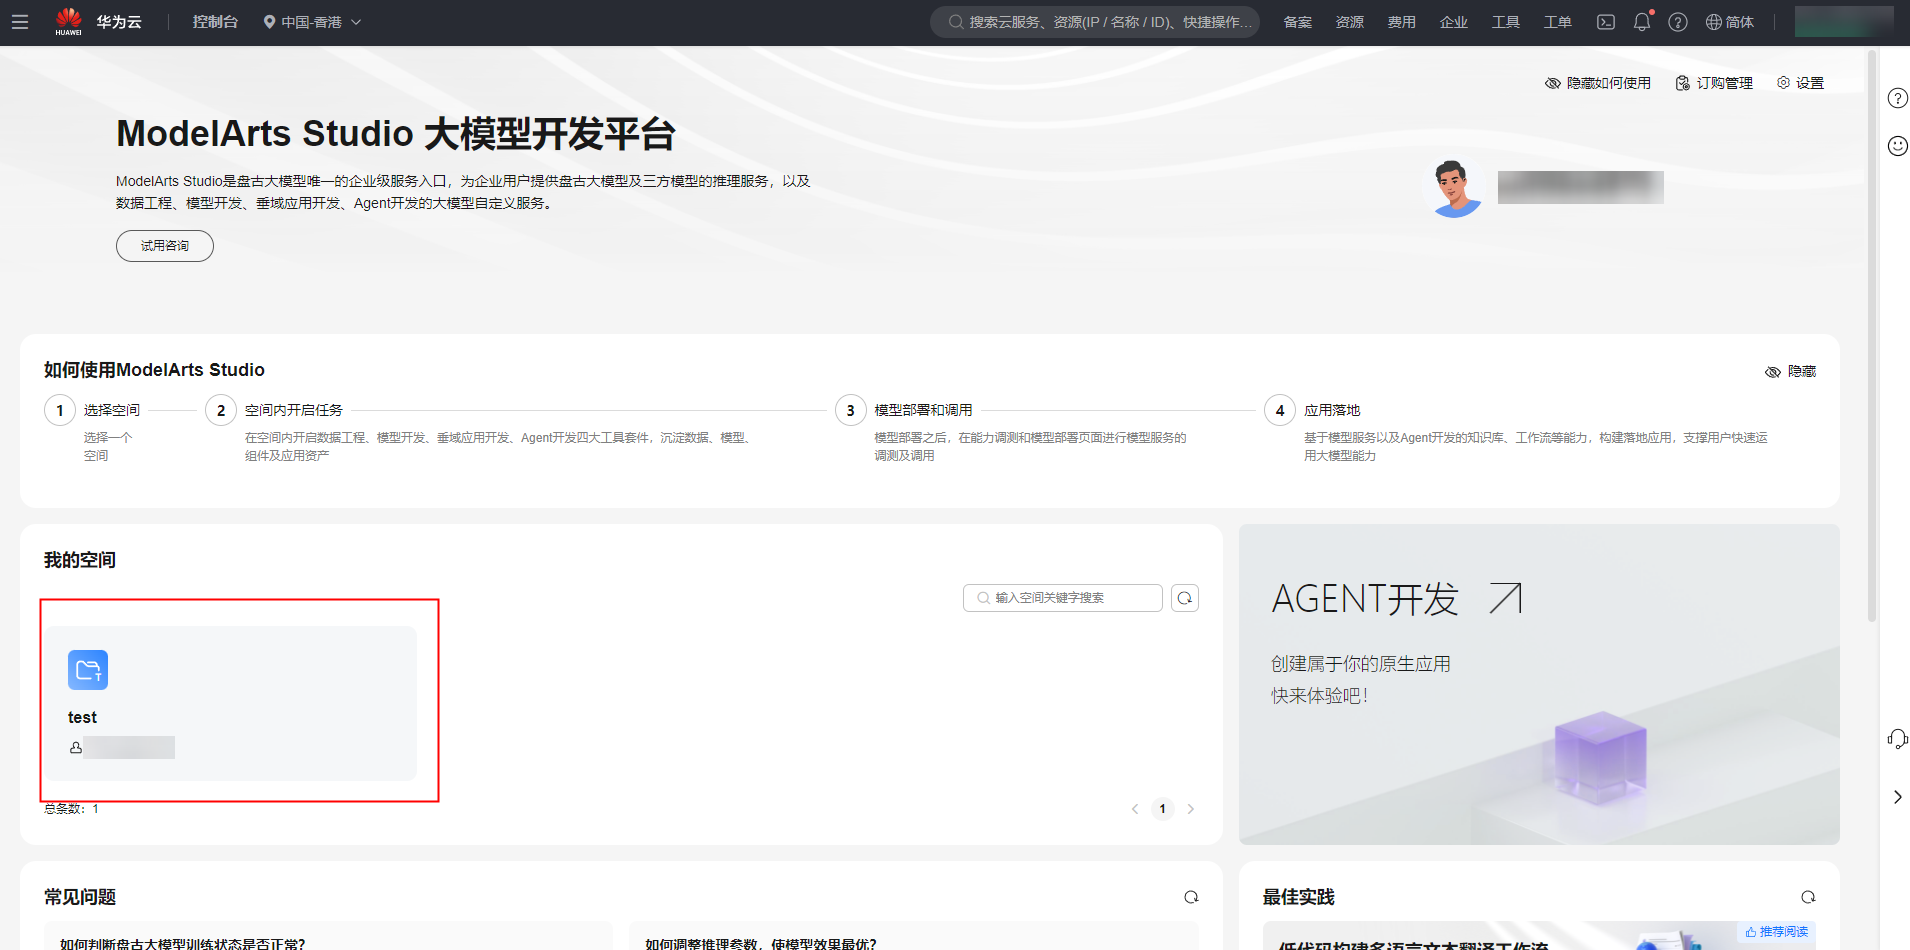Open the feedback smiley icon
The image size is (1910, 950).
(1897, 146)
